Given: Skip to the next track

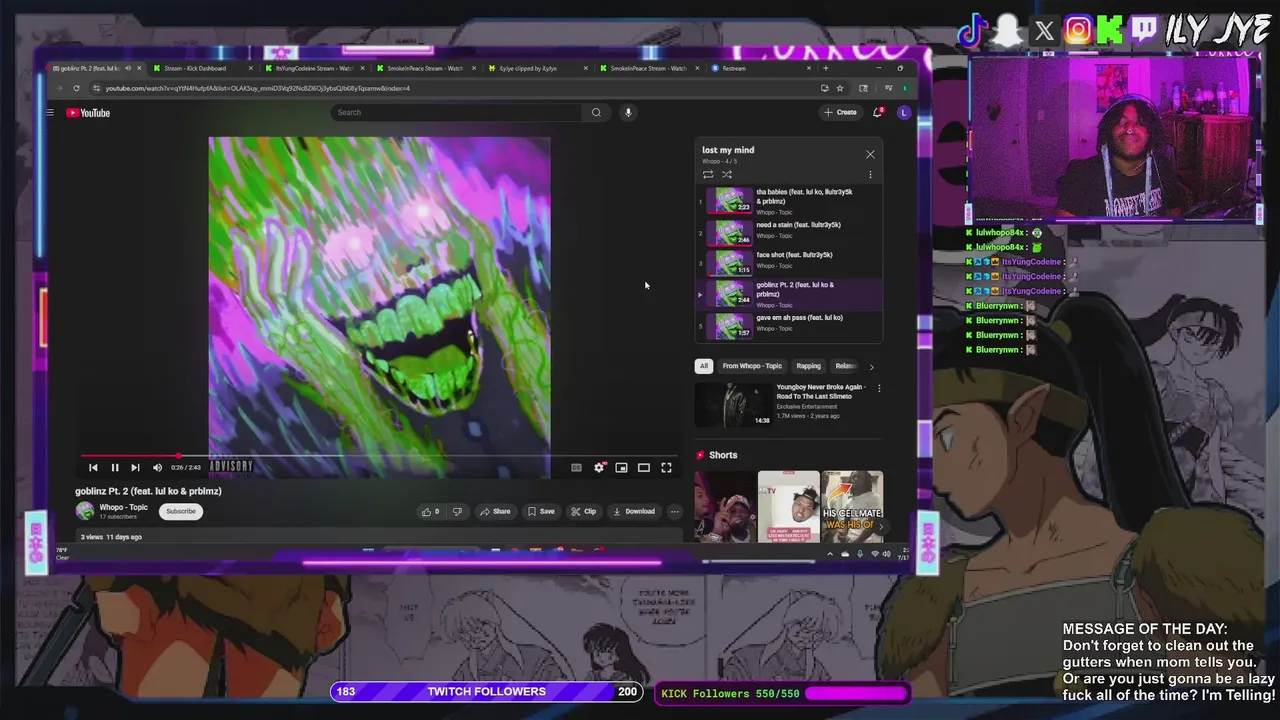Looking at the screenshot, I should click(x=135, y=467).
